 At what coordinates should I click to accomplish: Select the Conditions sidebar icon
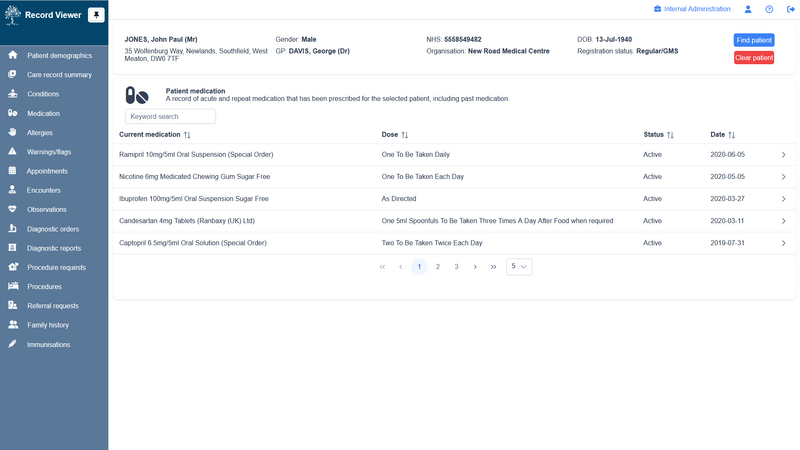(x=13, y=94)
